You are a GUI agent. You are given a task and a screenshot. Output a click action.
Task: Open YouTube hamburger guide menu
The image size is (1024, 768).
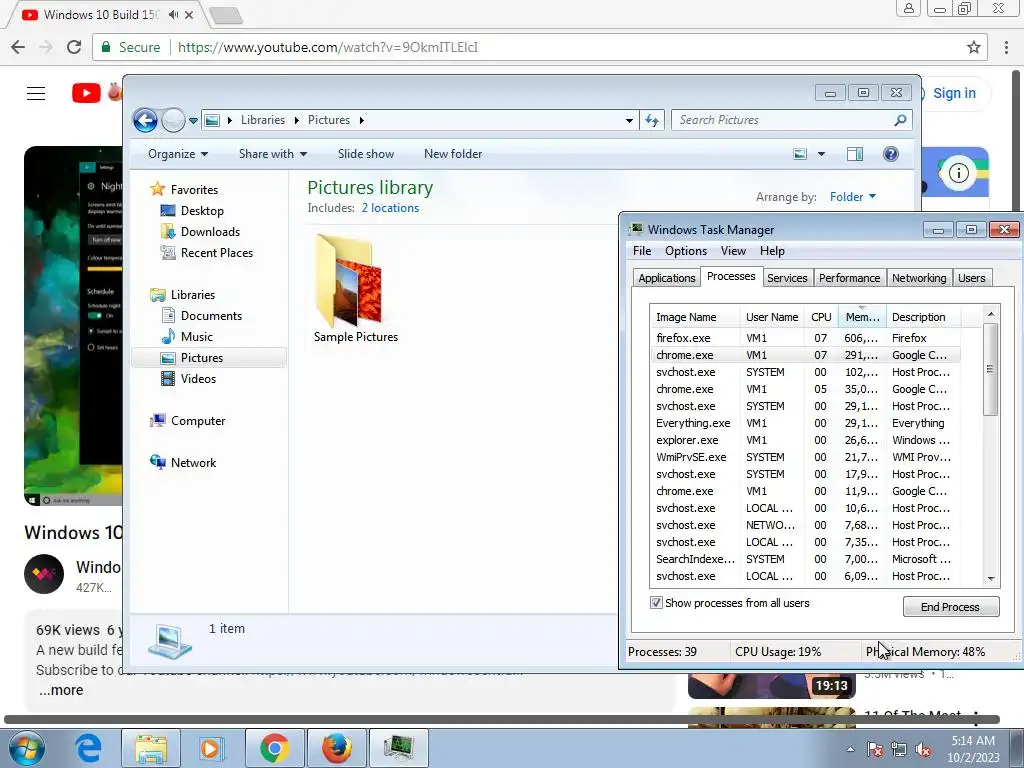point(36,93)
